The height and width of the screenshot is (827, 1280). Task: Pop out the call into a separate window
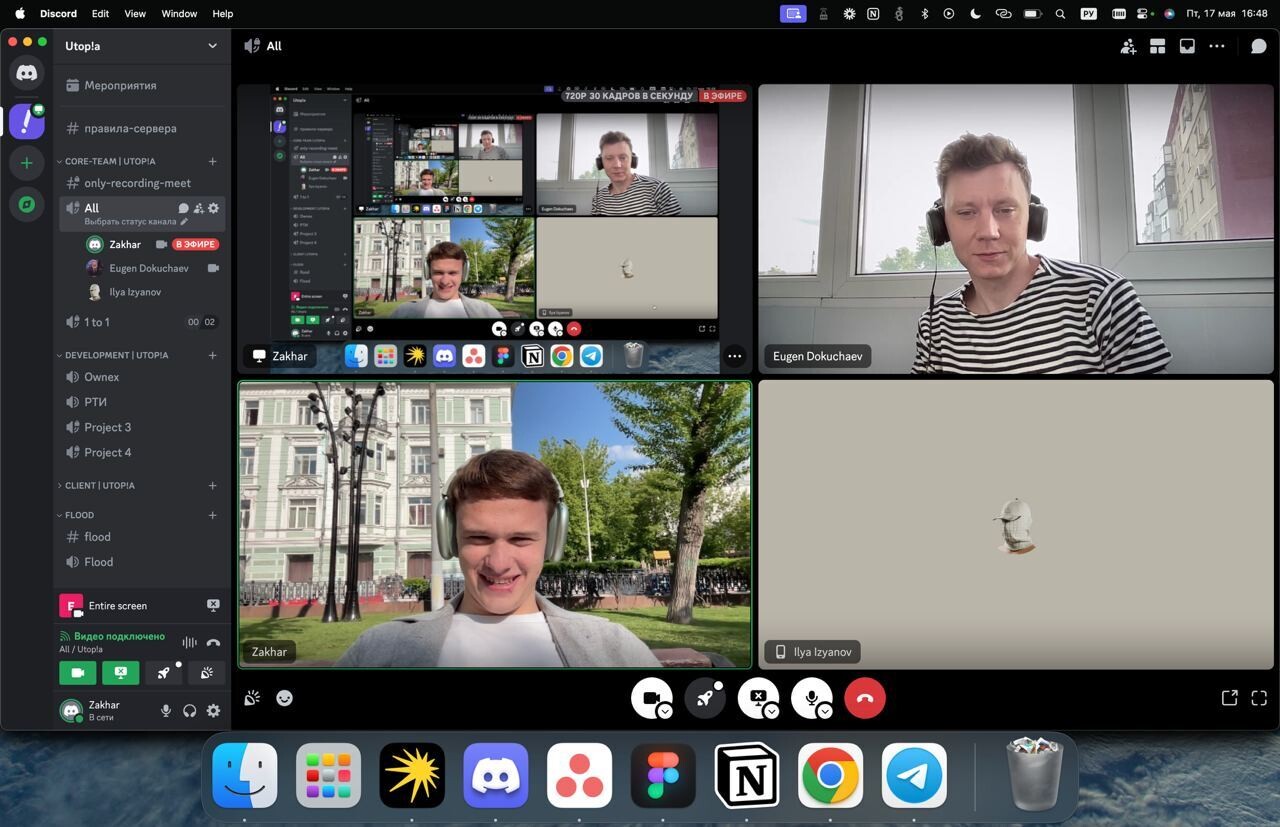pos(1230,698)
